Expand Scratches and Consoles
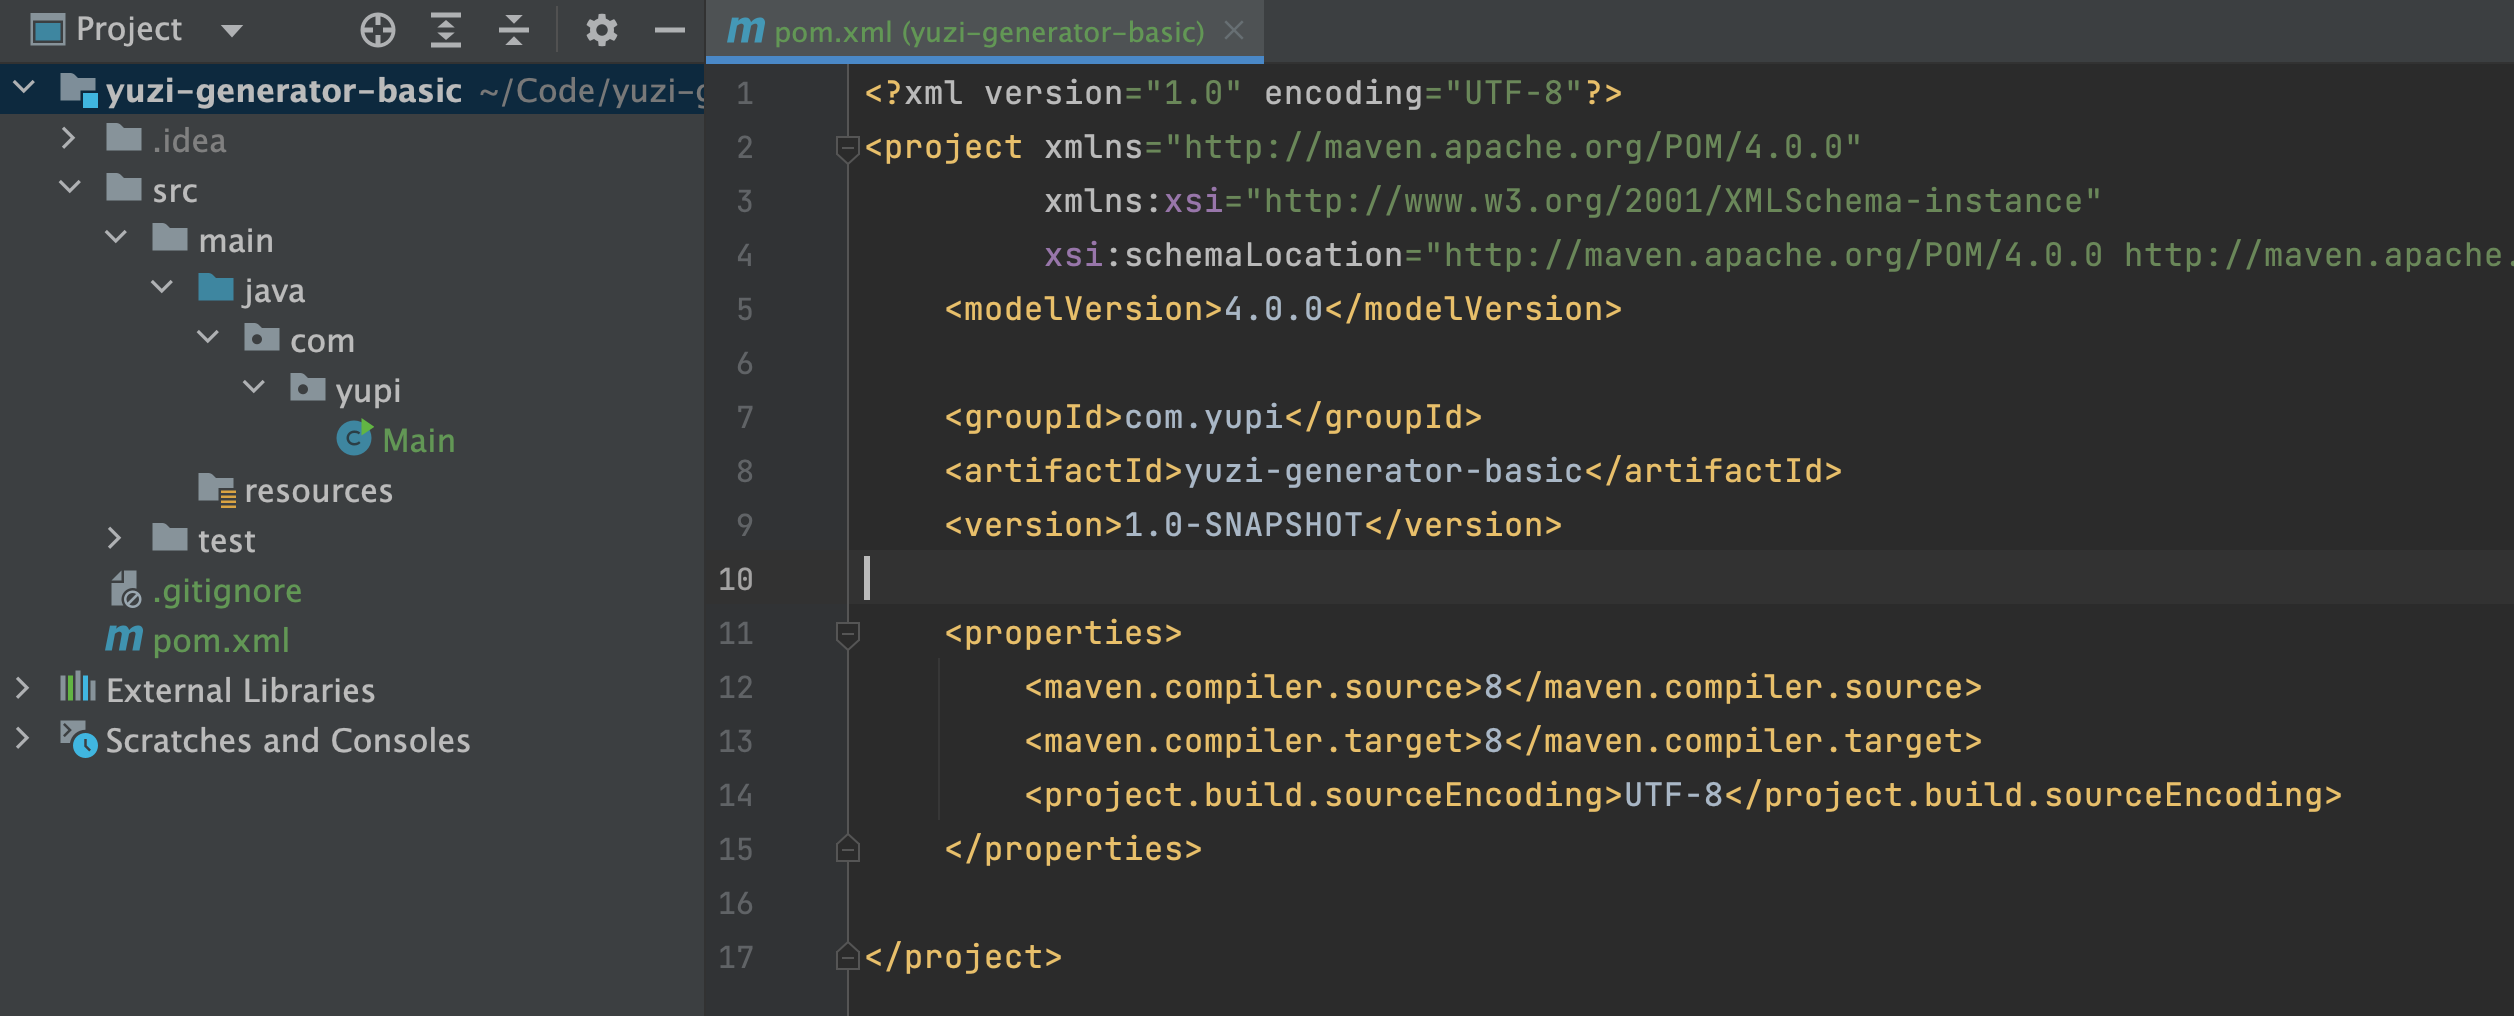Viewport: 2514px width, 1016px height. [x=22, y=738]
